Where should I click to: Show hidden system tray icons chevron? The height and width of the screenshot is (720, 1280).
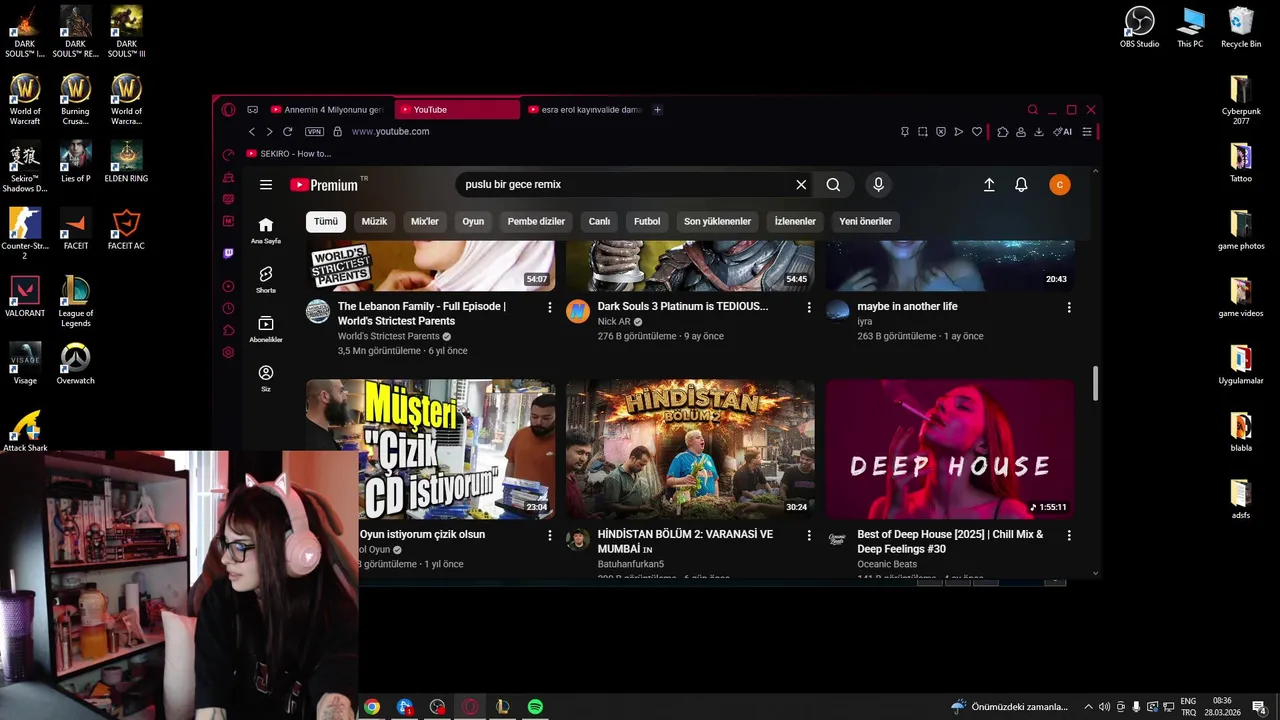pyautogui.click(x=1089, y=707)
